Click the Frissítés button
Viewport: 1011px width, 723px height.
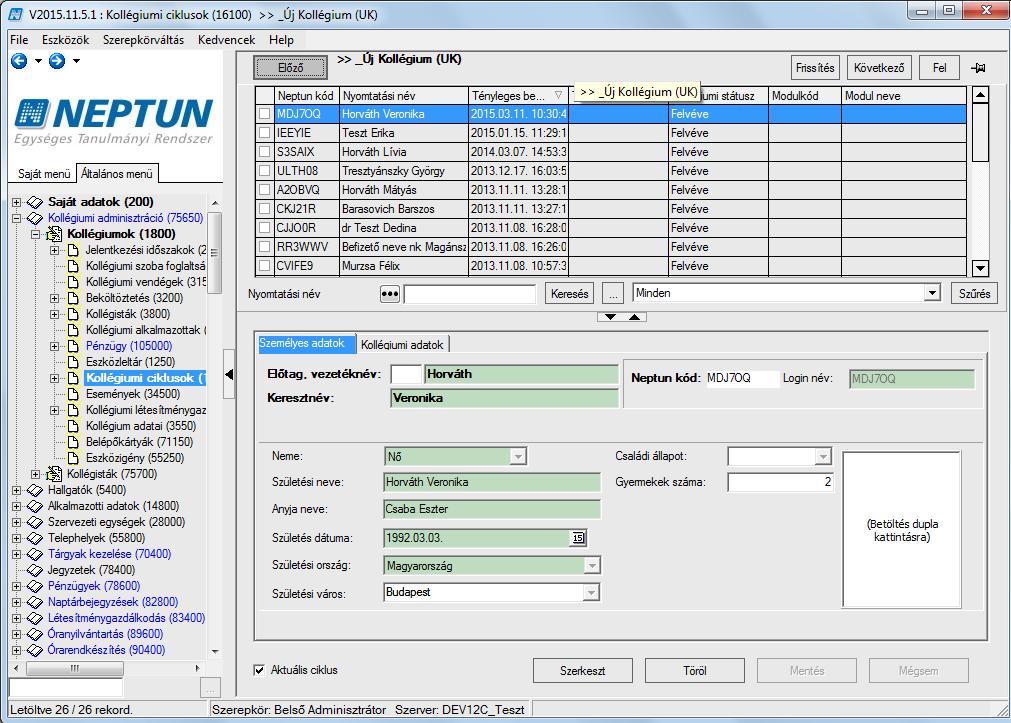click(x=815, y=68)
